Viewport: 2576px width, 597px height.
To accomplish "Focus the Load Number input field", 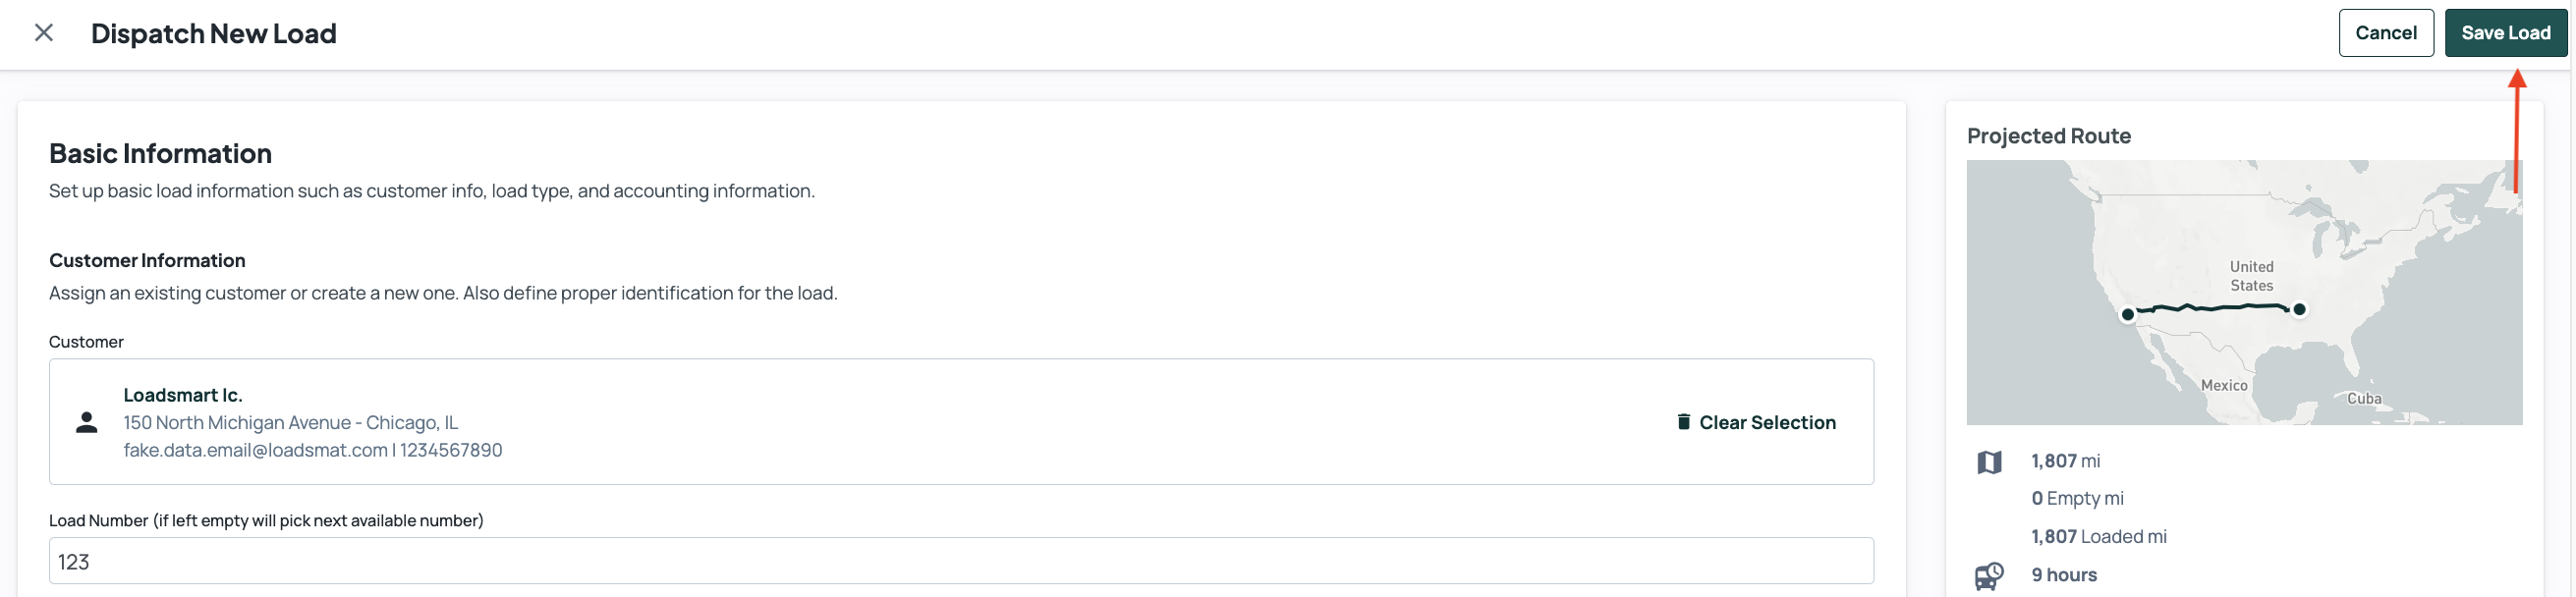I will [961, 561].
